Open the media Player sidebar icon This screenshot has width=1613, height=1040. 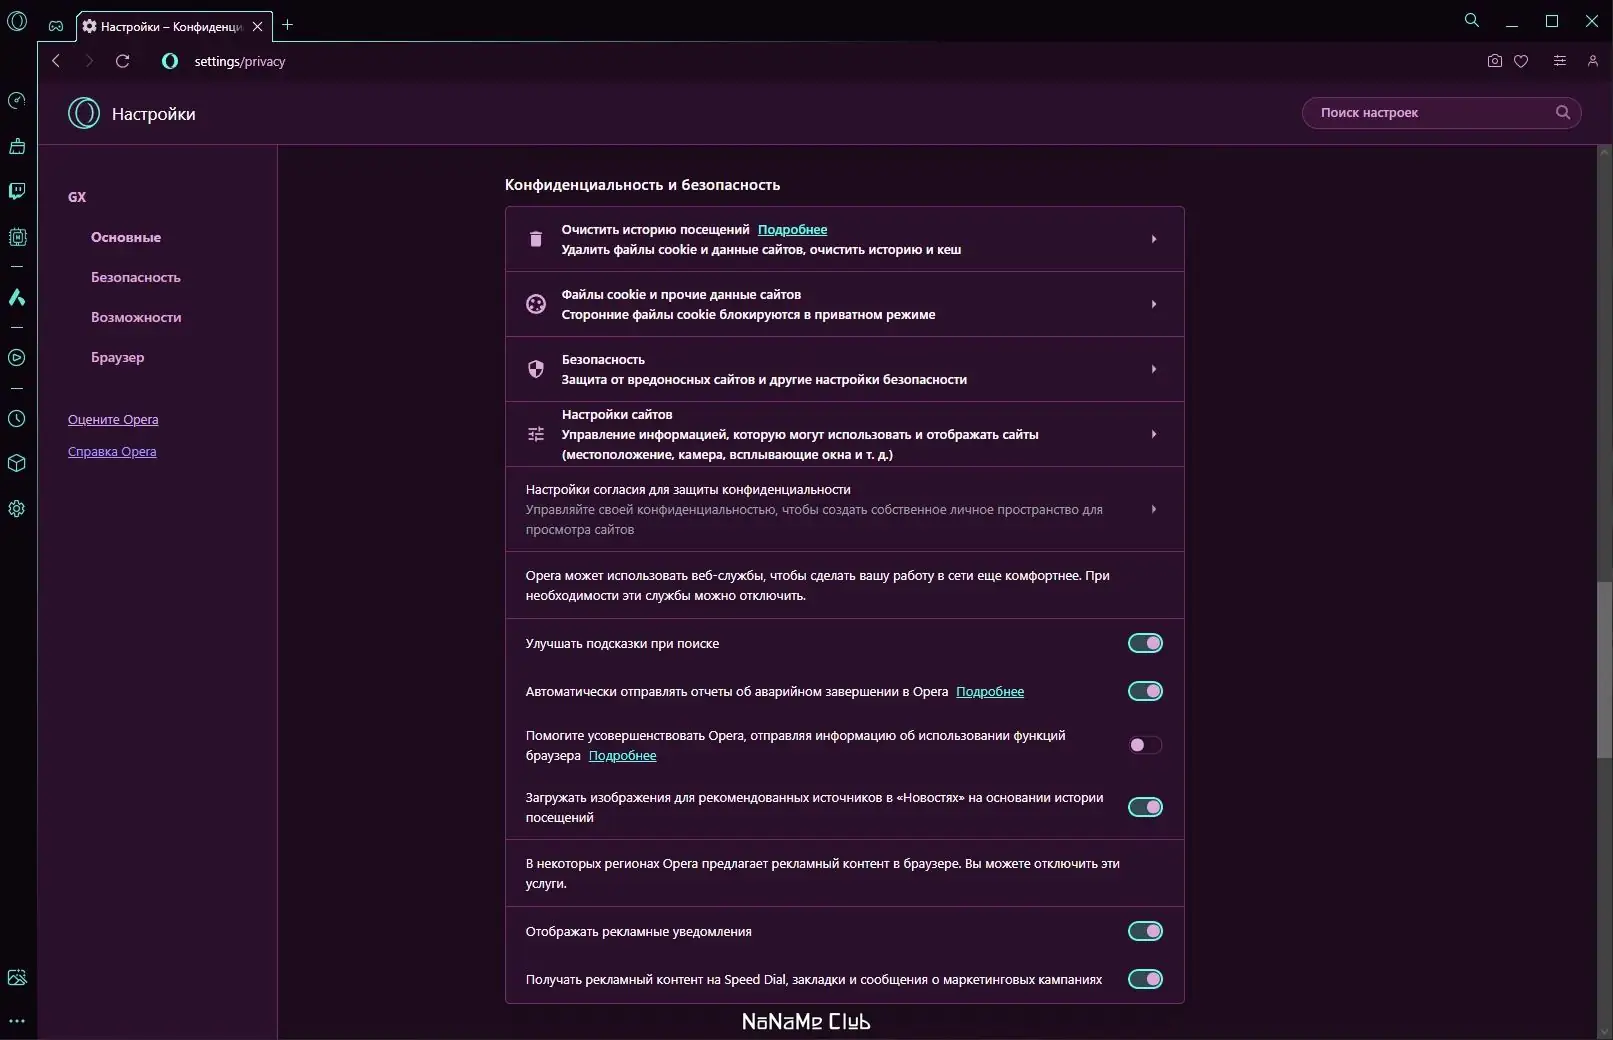point(17,357)
